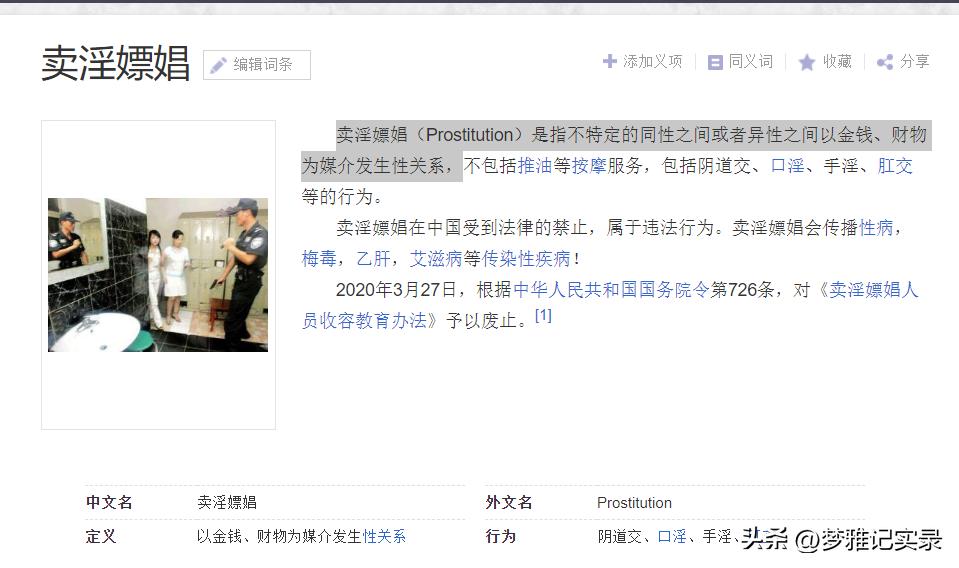Open the 乙肝 link
Viewport: 959px width, 568px height.
click(373, 259)
